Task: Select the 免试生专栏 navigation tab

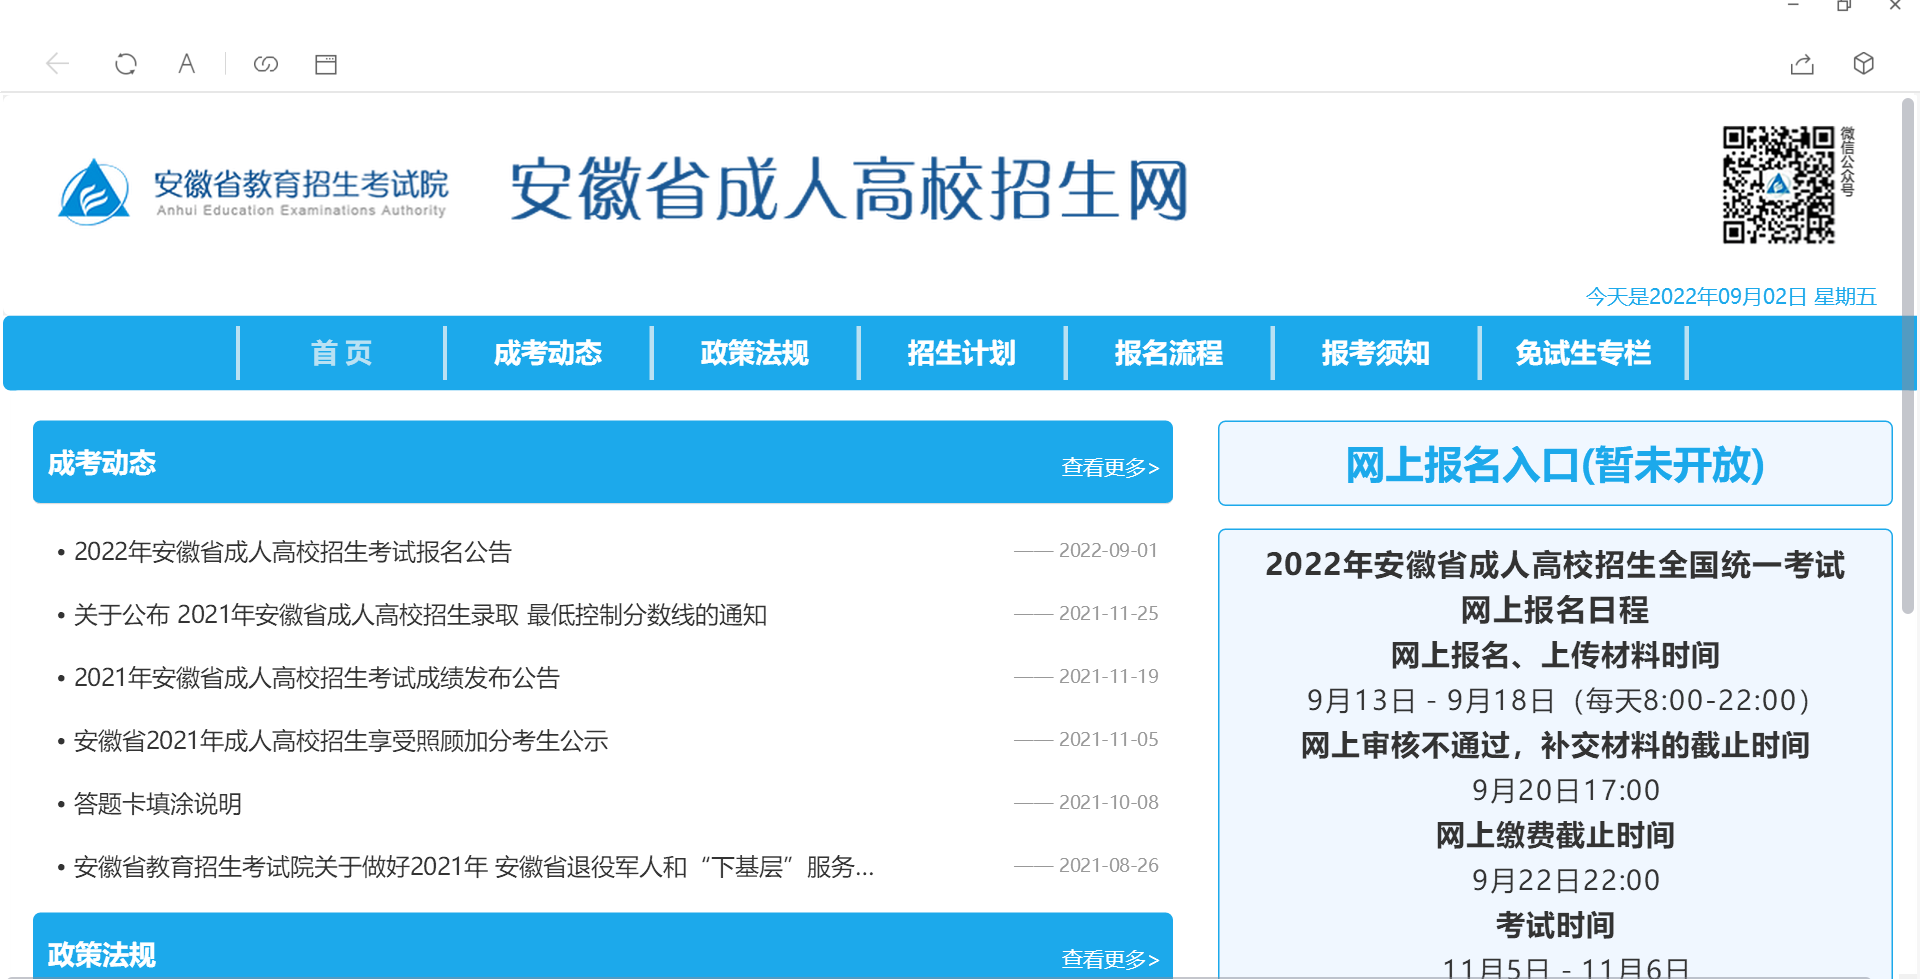Action: tap(1582, 353)
